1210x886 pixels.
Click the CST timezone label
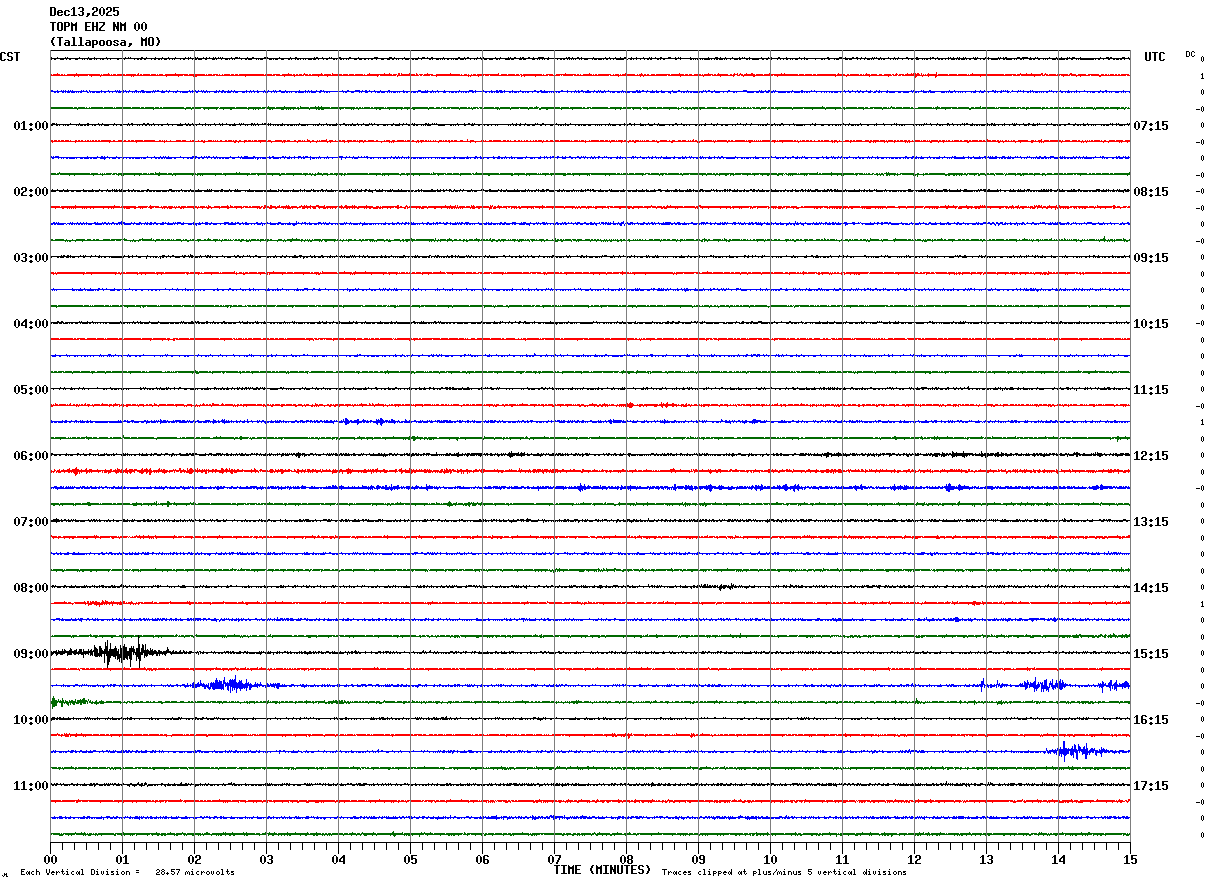click(10, 57)
